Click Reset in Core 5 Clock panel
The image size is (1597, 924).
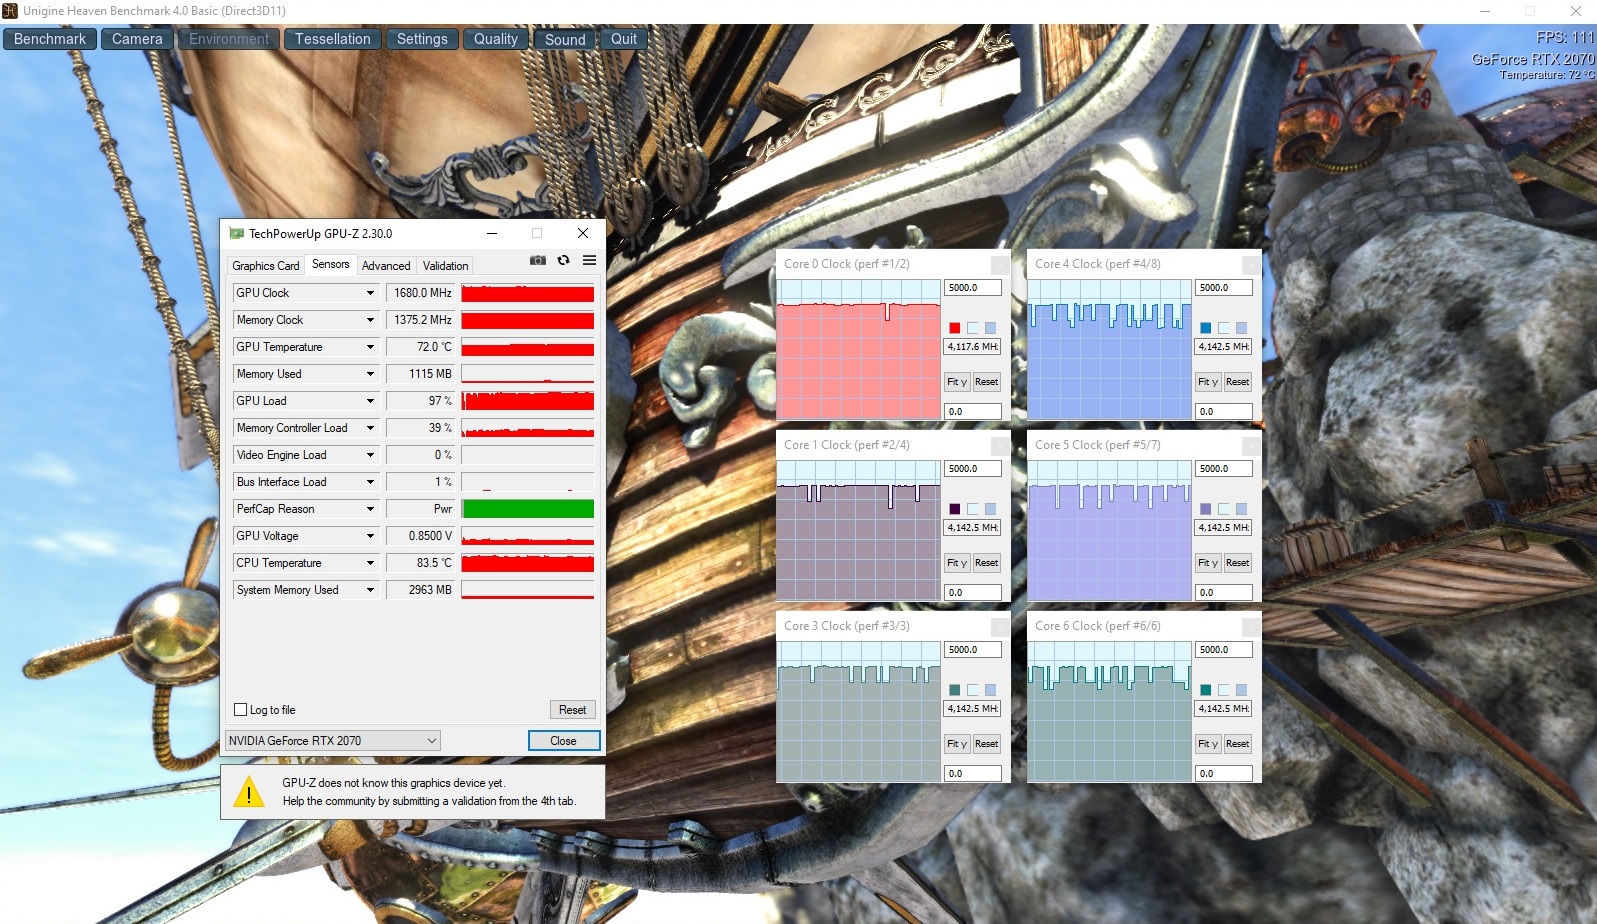pos(1238,563)
